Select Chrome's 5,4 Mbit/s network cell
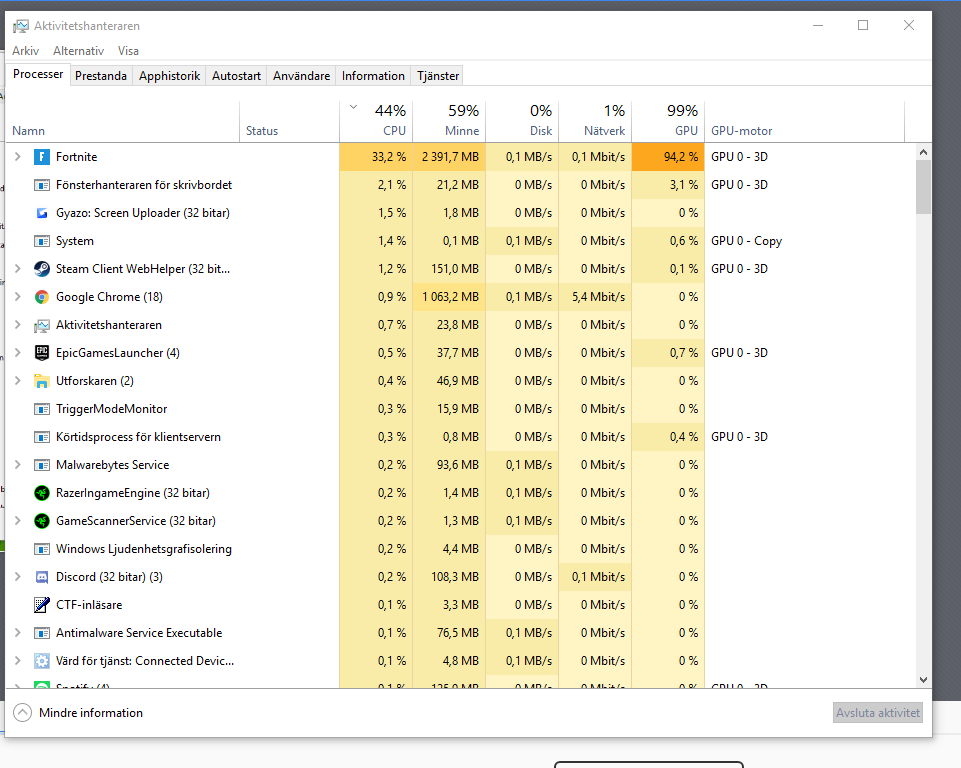This screenshot has height=768, width=961. (x=595, y=297)
